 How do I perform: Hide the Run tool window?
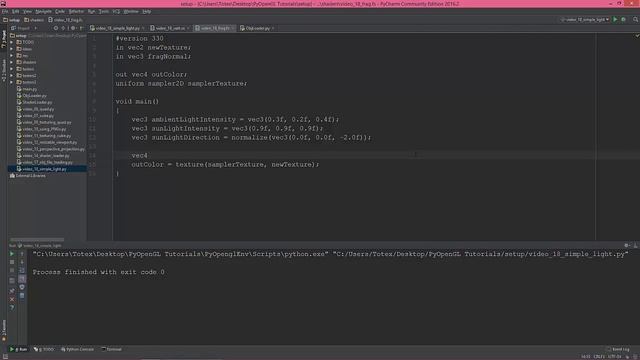tap(635, 245)
